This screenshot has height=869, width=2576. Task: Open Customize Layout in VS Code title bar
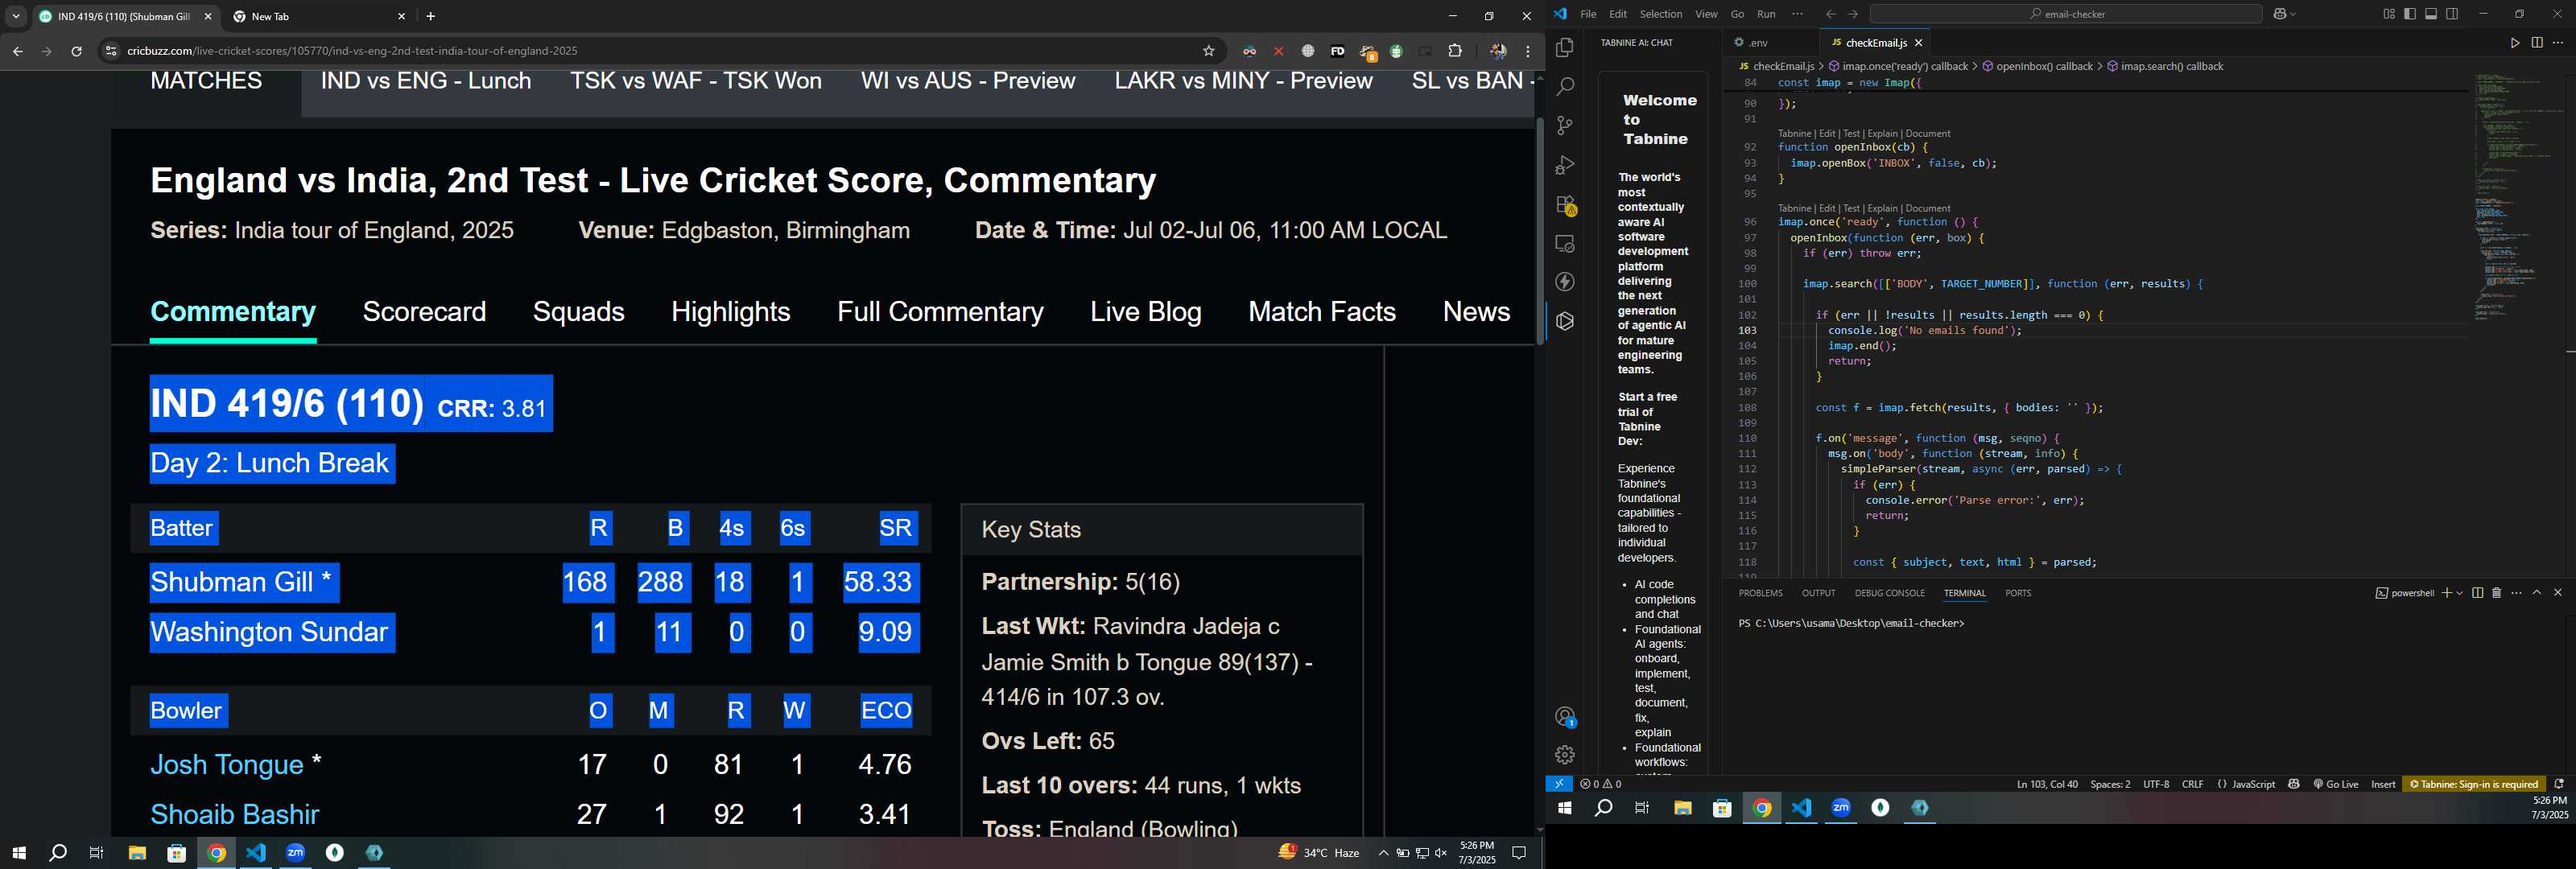click(x=2389, y=14)
